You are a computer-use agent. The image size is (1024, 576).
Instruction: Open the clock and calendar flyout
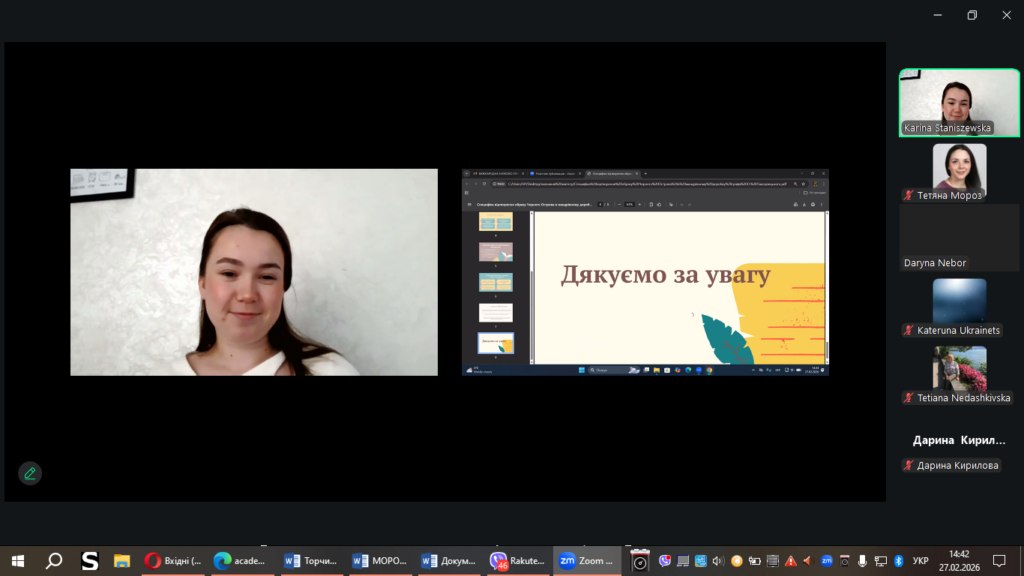959,561
